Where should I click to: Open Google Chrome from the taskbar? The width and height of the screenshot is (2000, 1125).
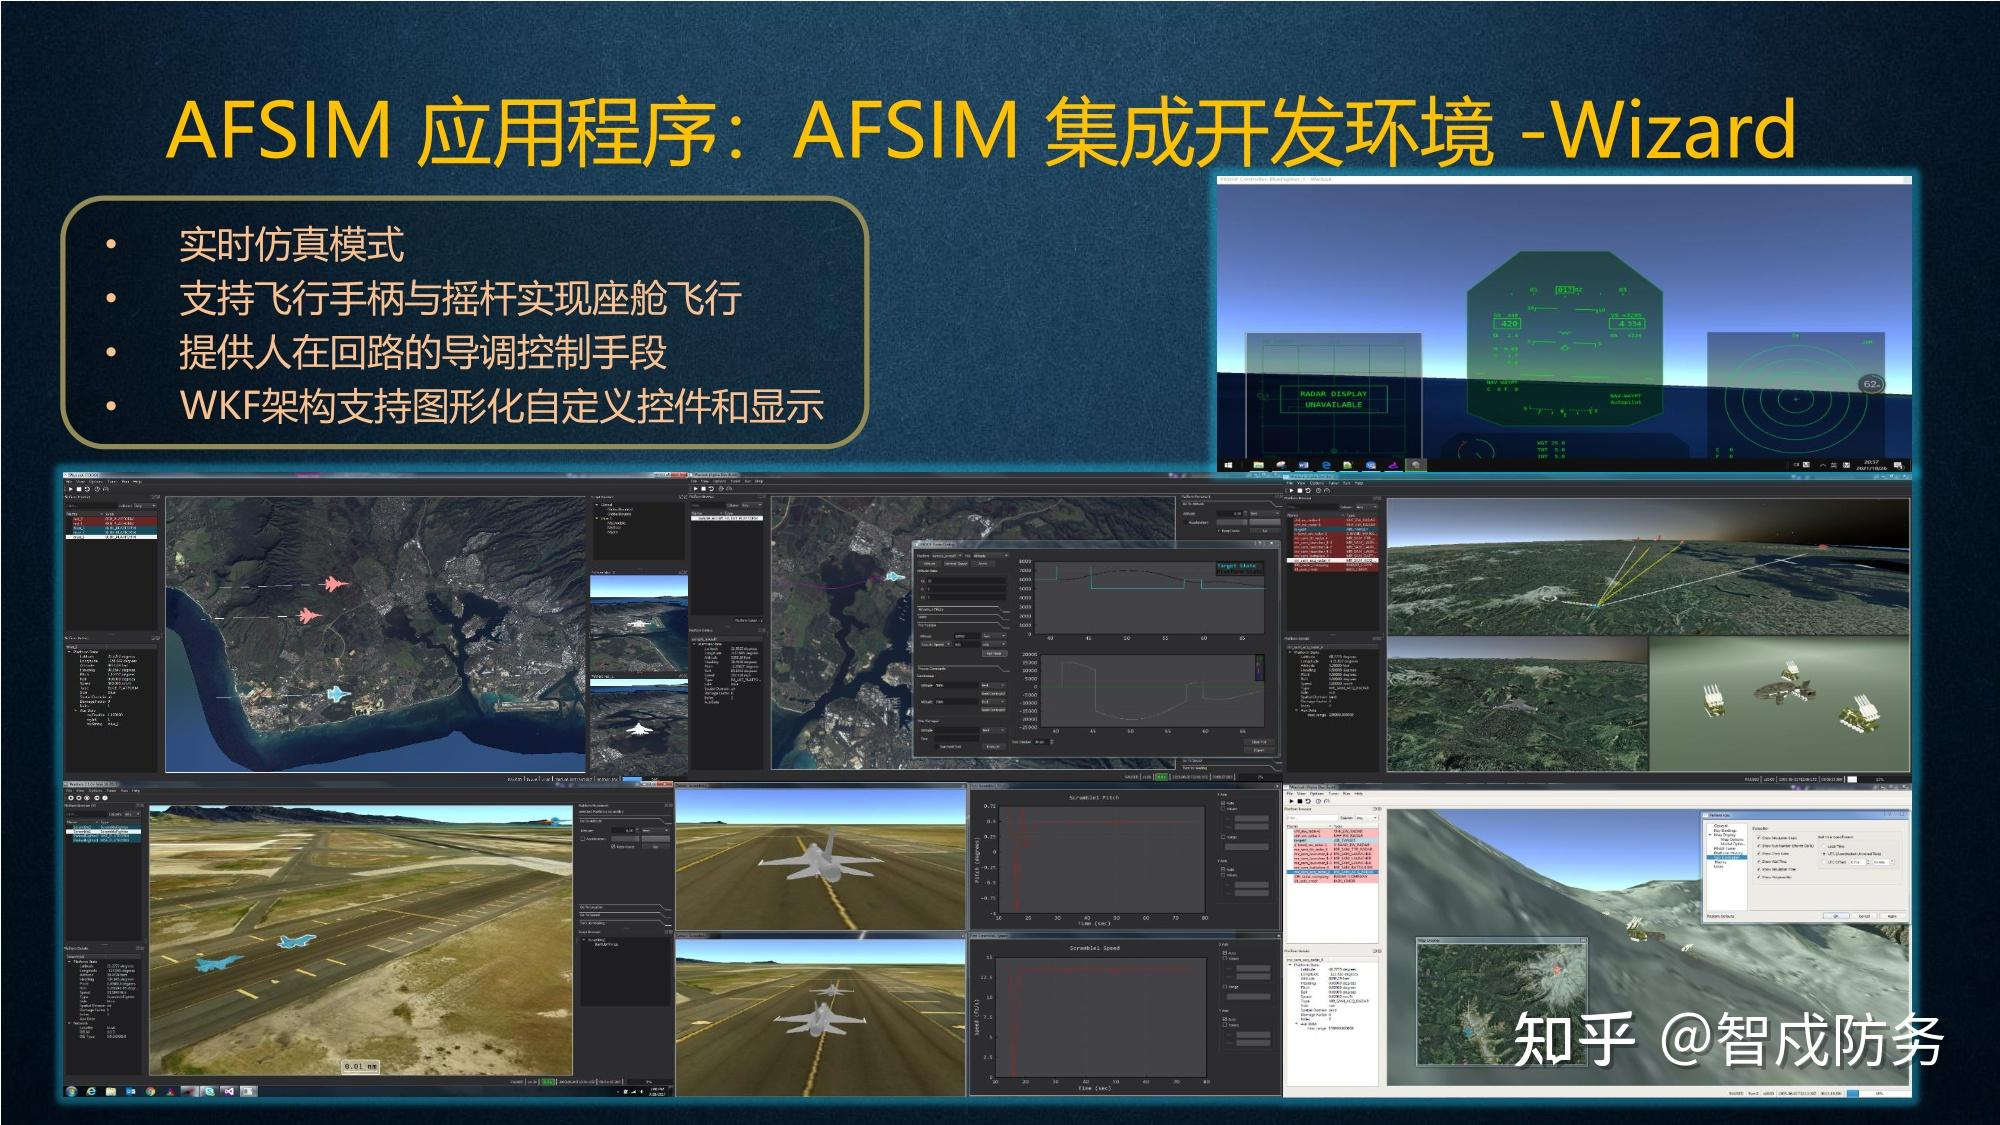(x=150, y=1091)
